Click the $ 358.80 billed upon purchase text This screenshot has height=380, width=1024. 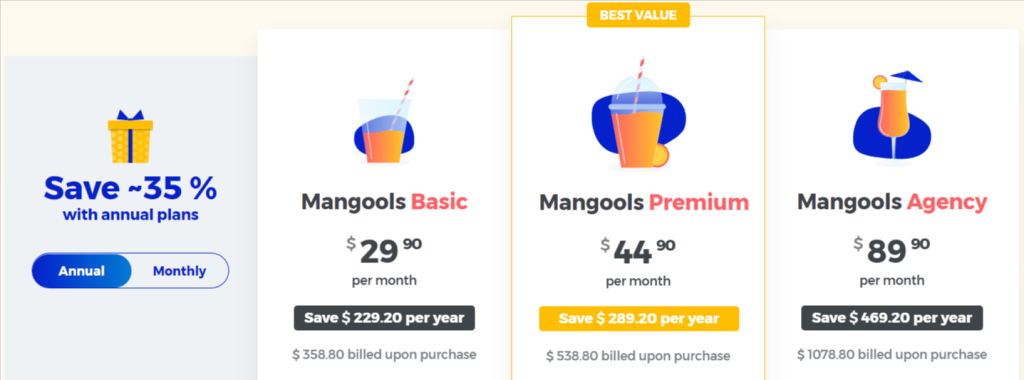pos(384,355)
